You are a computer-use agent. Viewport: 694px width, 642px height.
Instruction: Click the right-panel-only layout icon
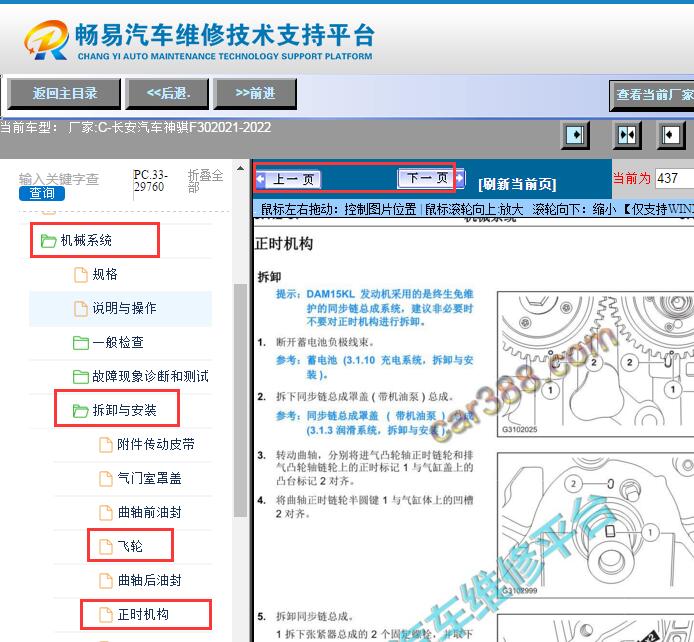coord(670,135)
